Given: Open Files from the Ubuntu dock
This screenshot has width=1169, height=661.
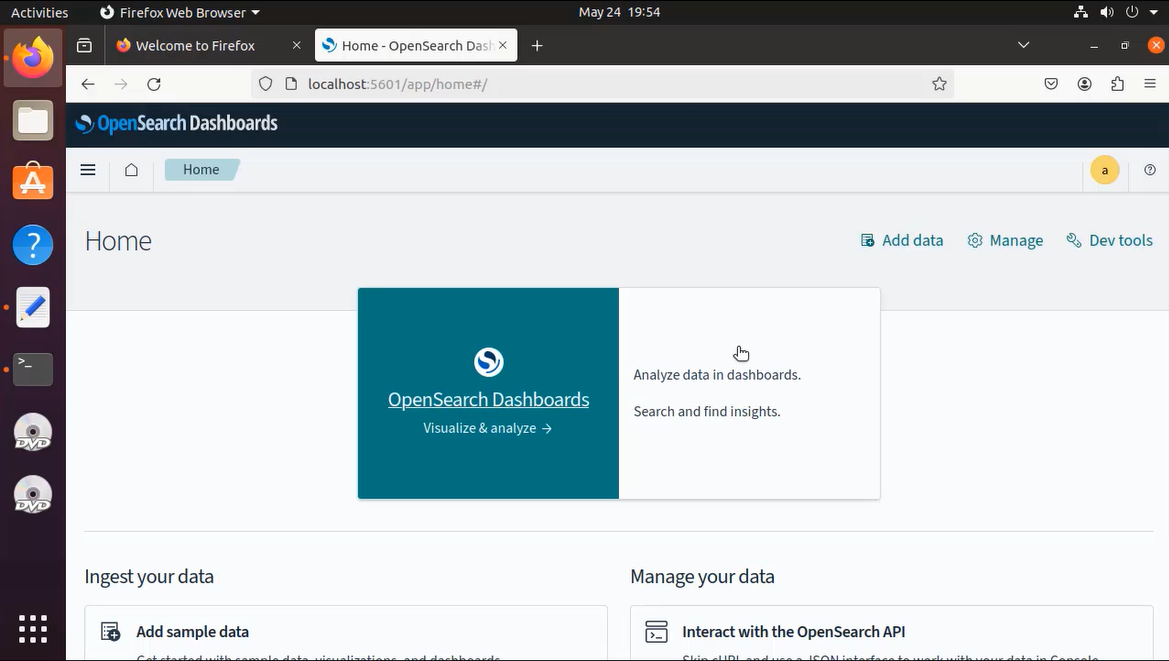Looking at the screenshot, I should (33, 120).
